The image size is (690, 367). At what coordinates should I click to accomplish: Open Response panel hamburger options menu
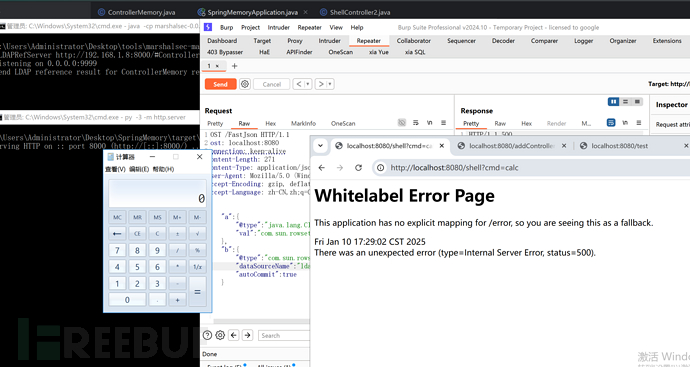tap(639, 123)
